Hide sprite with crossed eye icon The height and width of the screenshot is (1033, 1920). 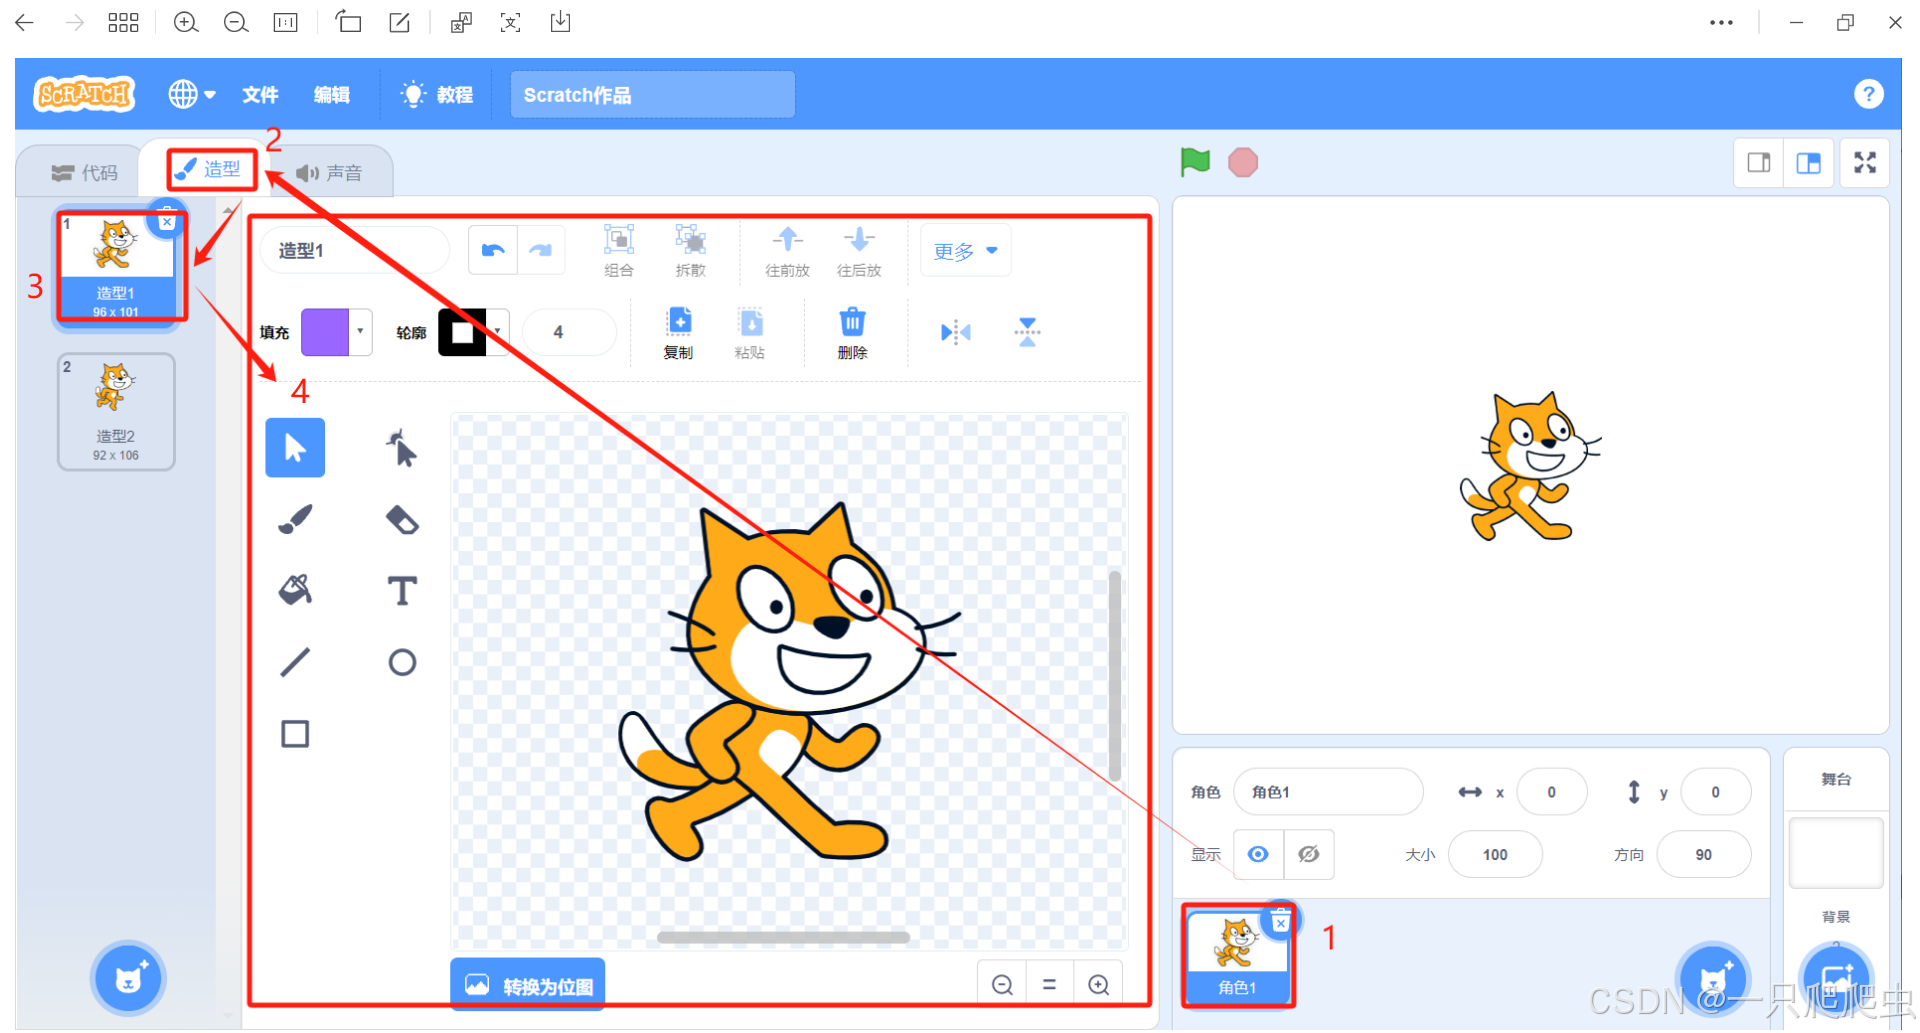1308,854
